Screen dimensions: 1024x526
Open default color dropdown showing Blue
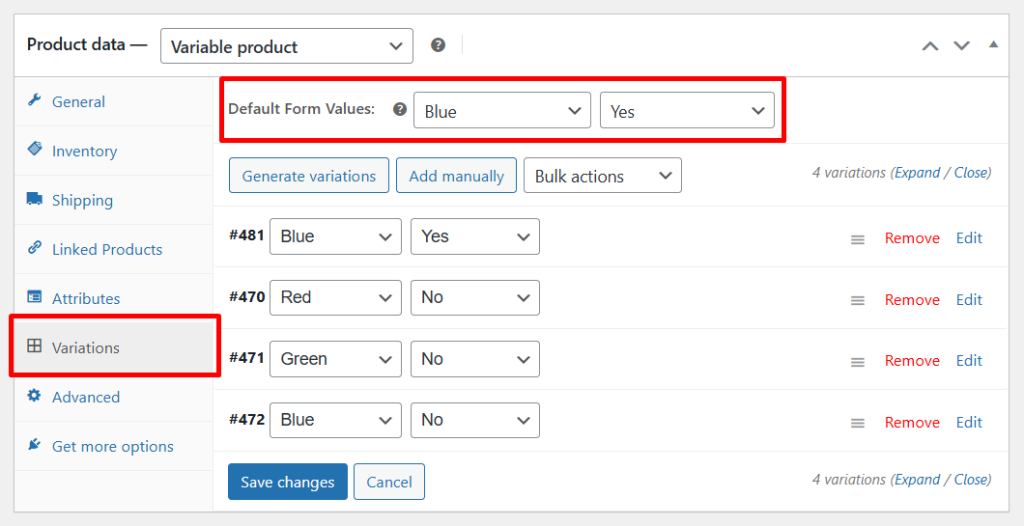point(502,110)
